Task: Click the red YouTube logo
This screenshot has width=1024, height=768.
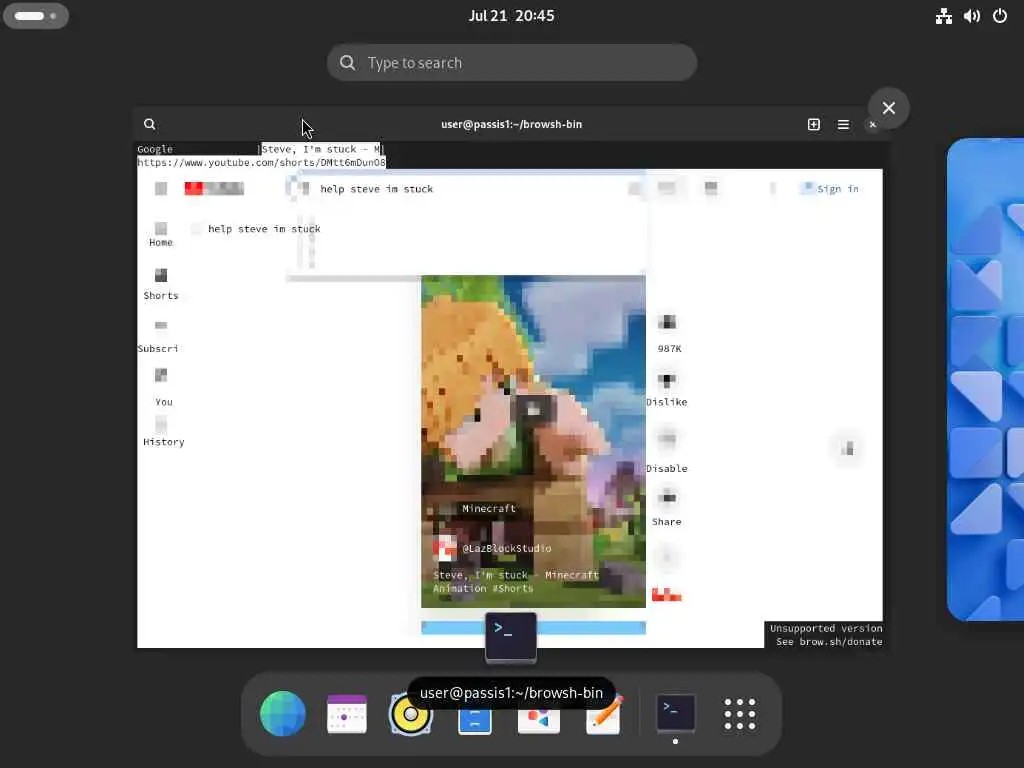Action: click(214, 189)
